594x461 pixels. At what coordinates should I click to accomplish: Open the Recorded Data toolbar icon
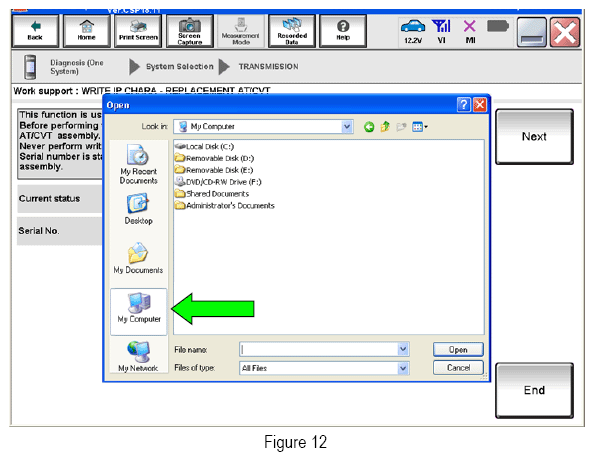point(292,31)
